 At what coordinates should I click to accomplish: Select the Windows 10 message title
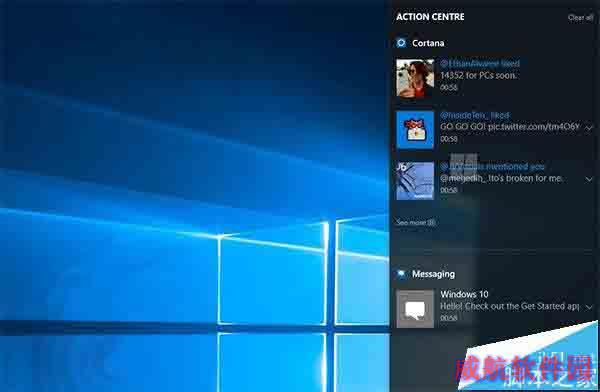pyautogui.click(x=464, y=294)
